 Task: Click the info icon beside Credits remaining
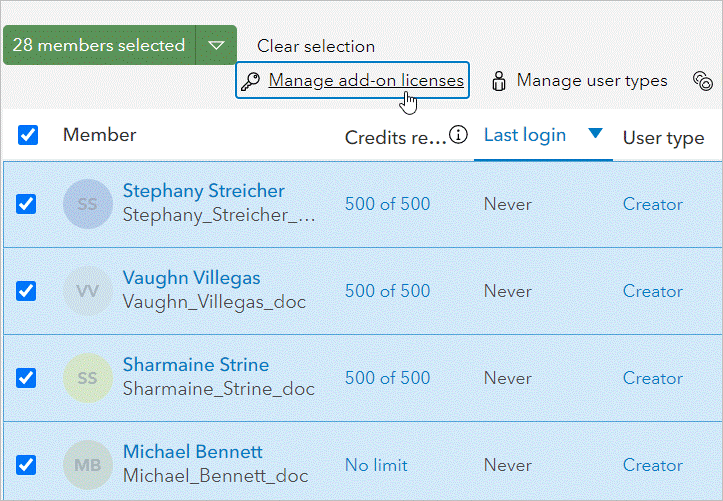tap(459, 135)
